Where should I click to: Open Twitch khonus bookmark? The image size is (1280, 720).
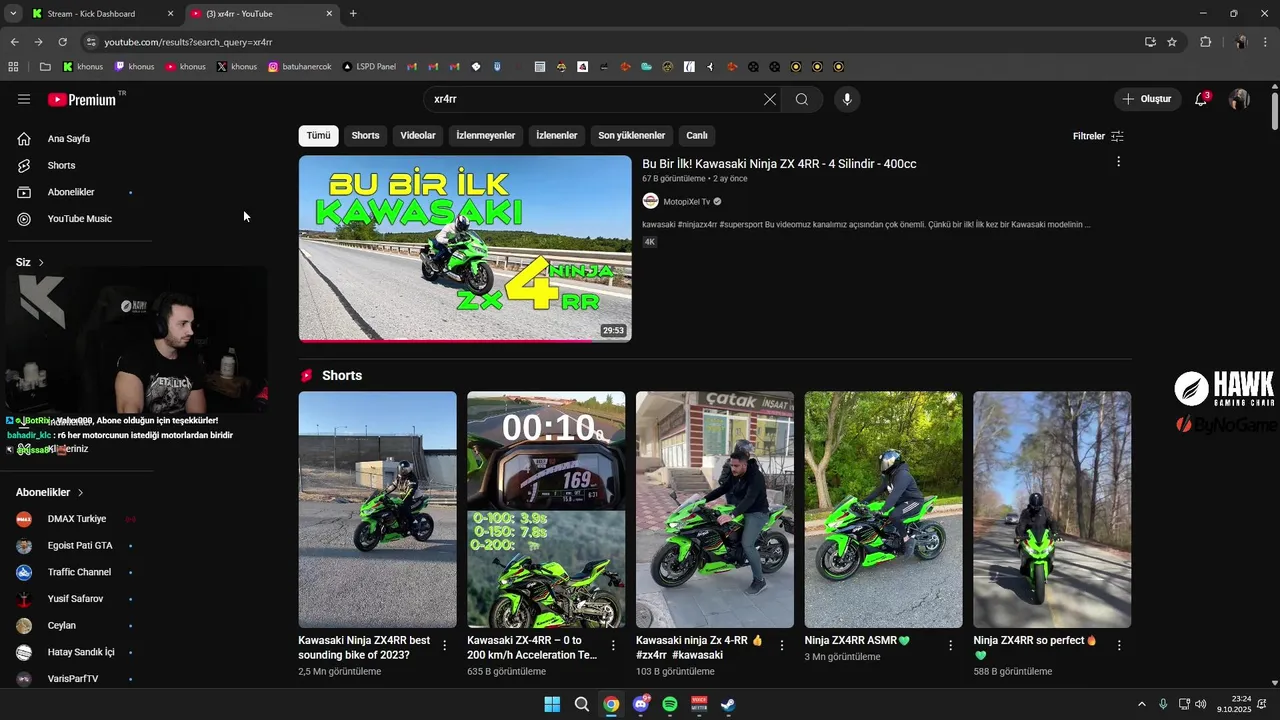134,67
